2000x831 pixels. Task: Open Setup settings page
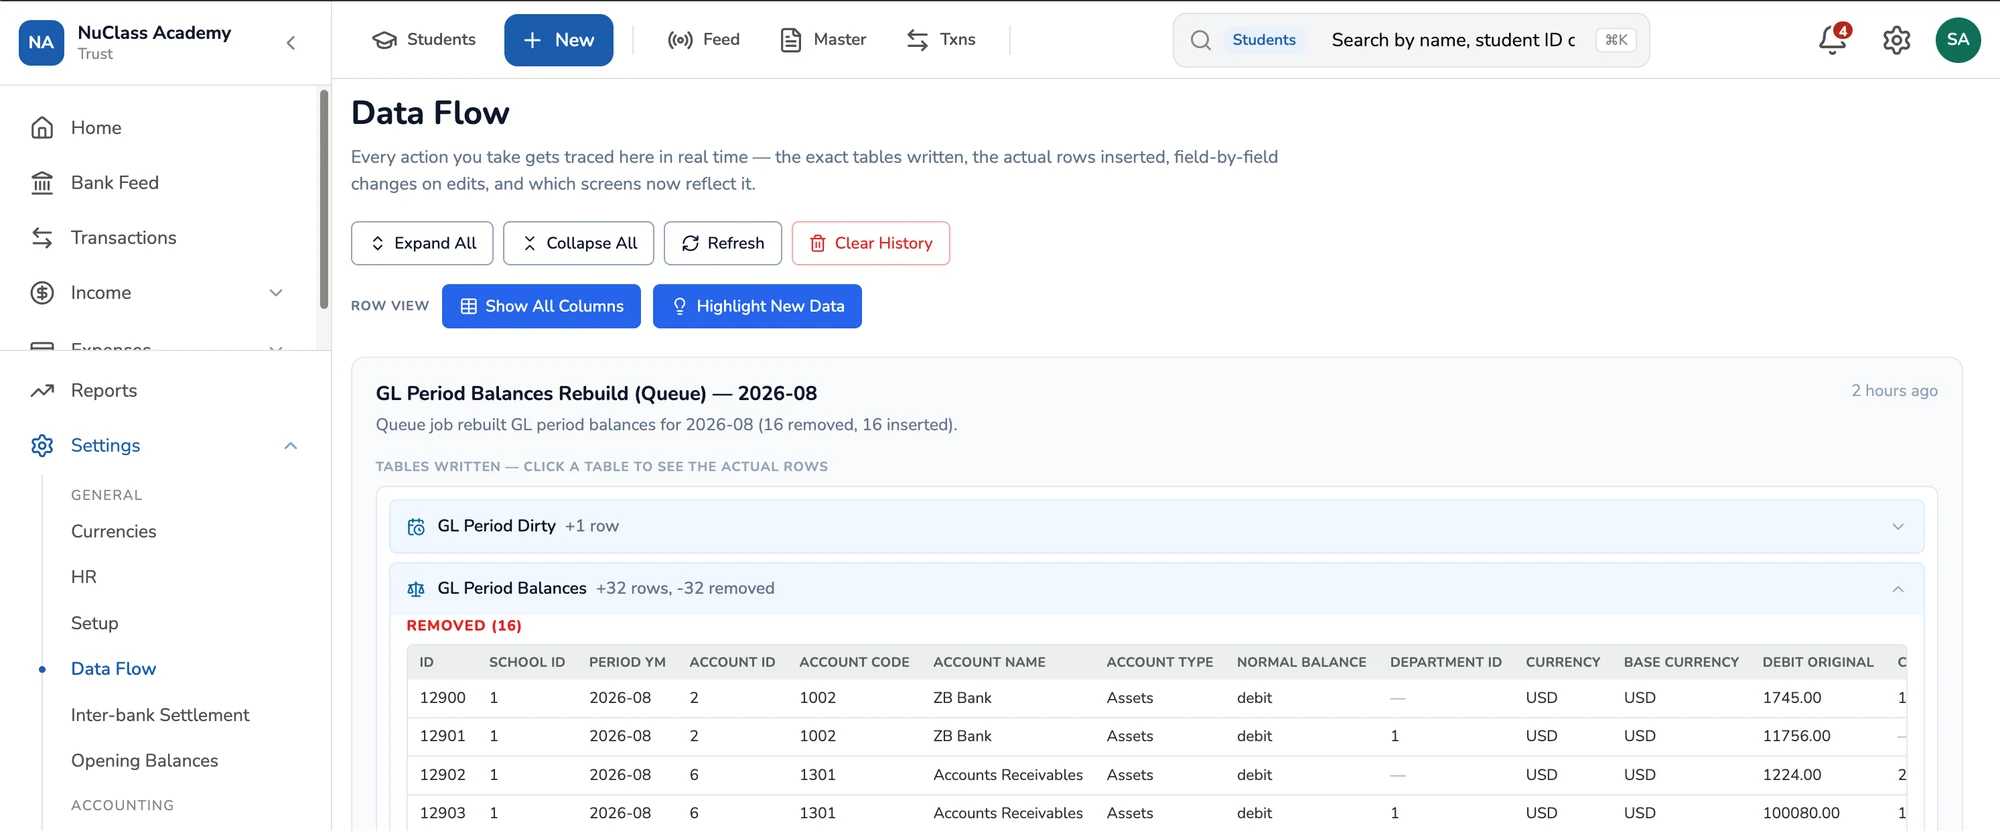coord(95,623)
